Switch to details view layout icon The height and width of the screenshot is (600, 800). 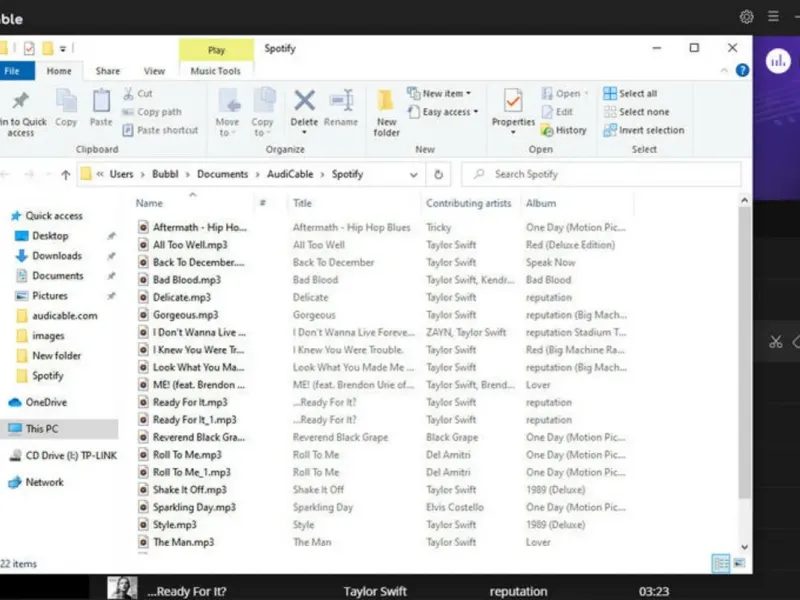[x=720, y=563]
